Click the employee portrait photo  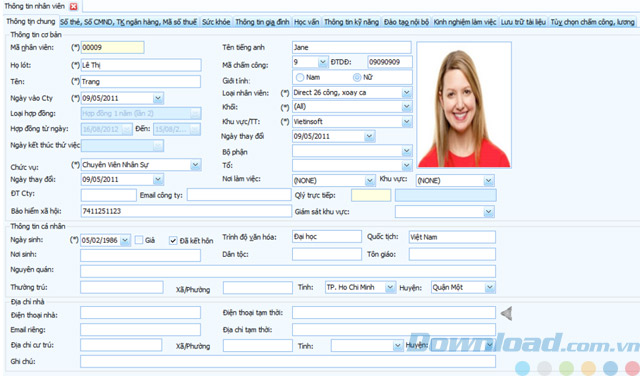pos(464,105)
